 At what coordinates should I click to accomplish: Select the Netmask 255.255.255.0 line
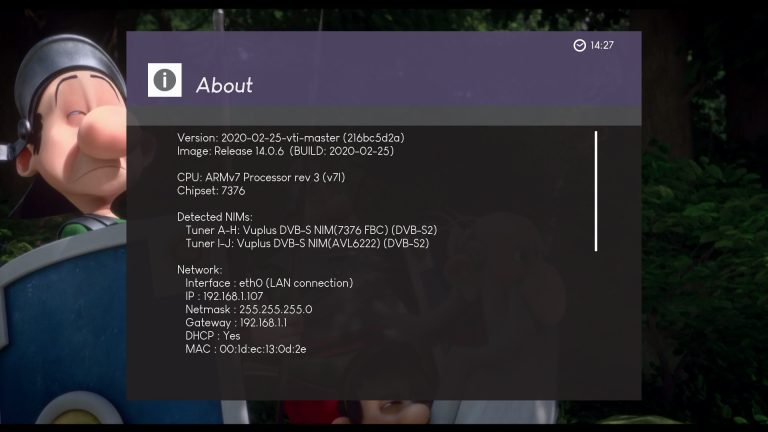[249, 309]
